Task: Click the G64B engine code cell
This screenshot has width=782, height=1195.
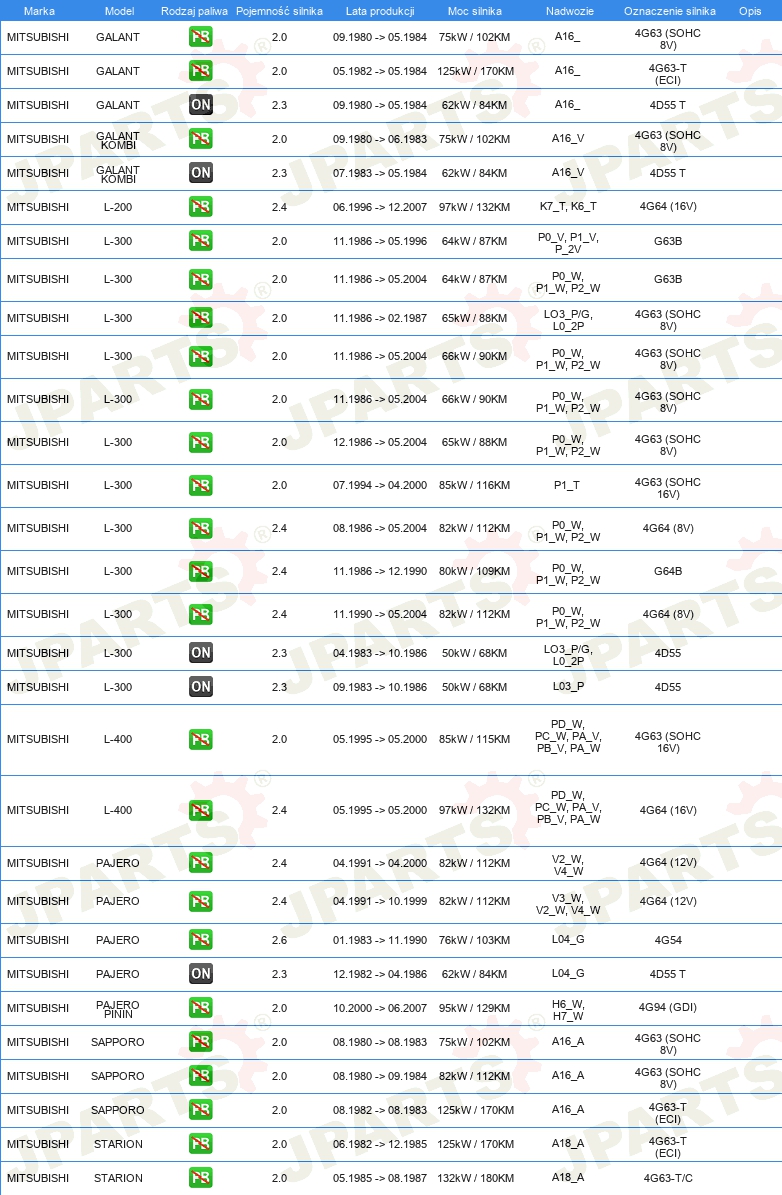Action: click(668, 571)
